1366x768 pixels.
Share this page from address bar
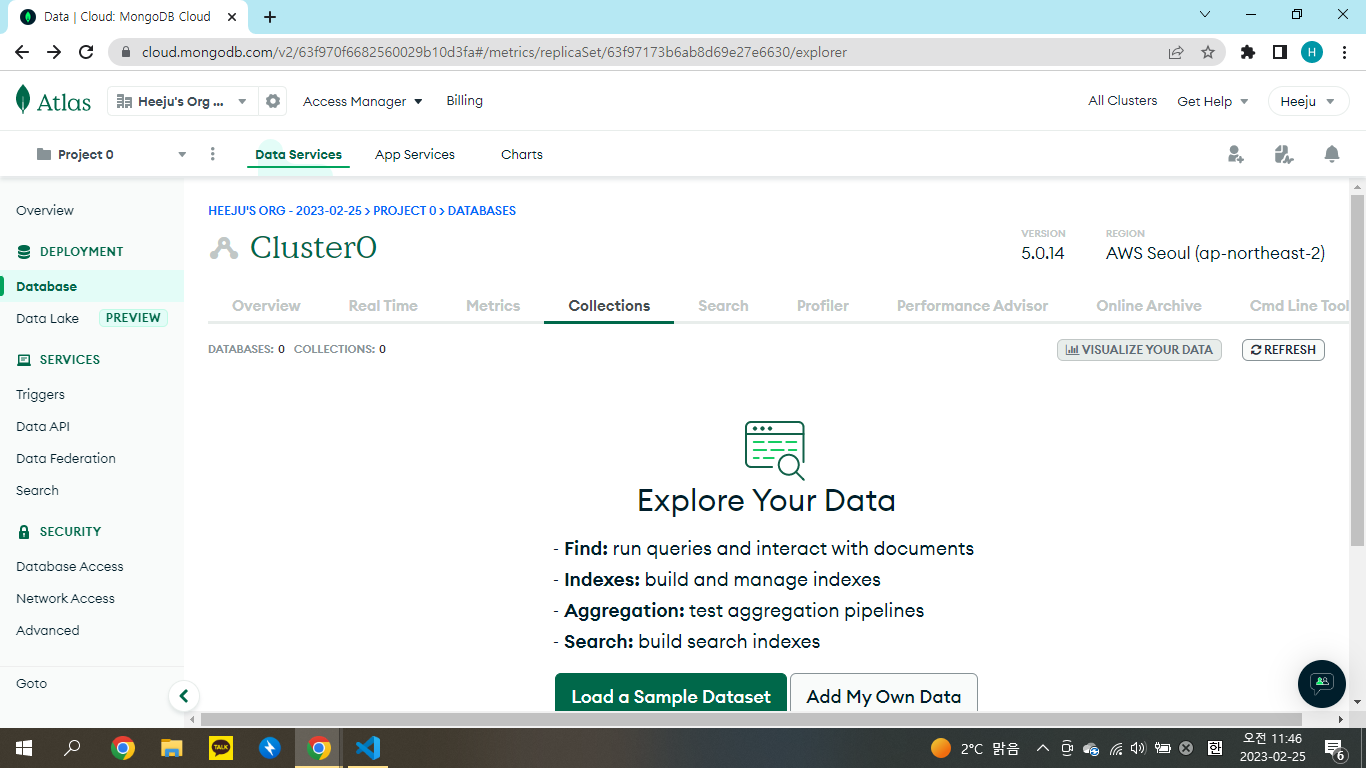point(1176,52)
